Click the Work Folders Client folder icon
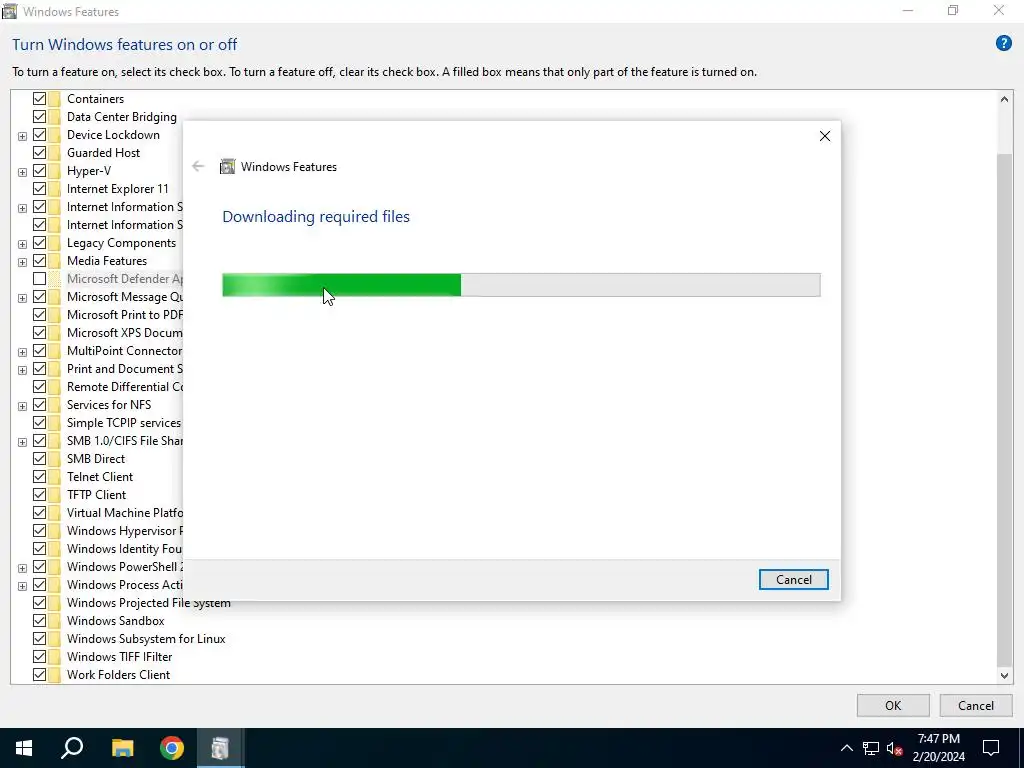This screenshot has height=768, width=1024. click(55, 675)
